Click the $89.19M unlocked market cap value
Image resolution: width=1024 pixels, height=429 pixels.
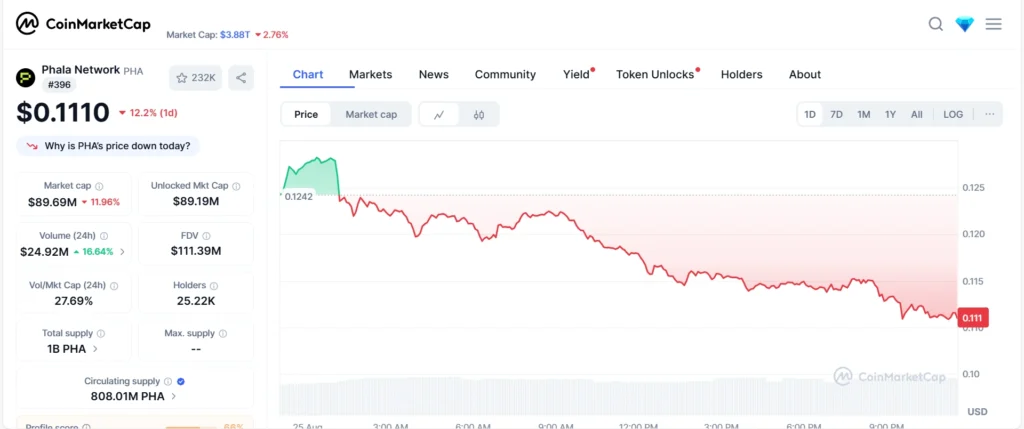(x=196, y=201)
